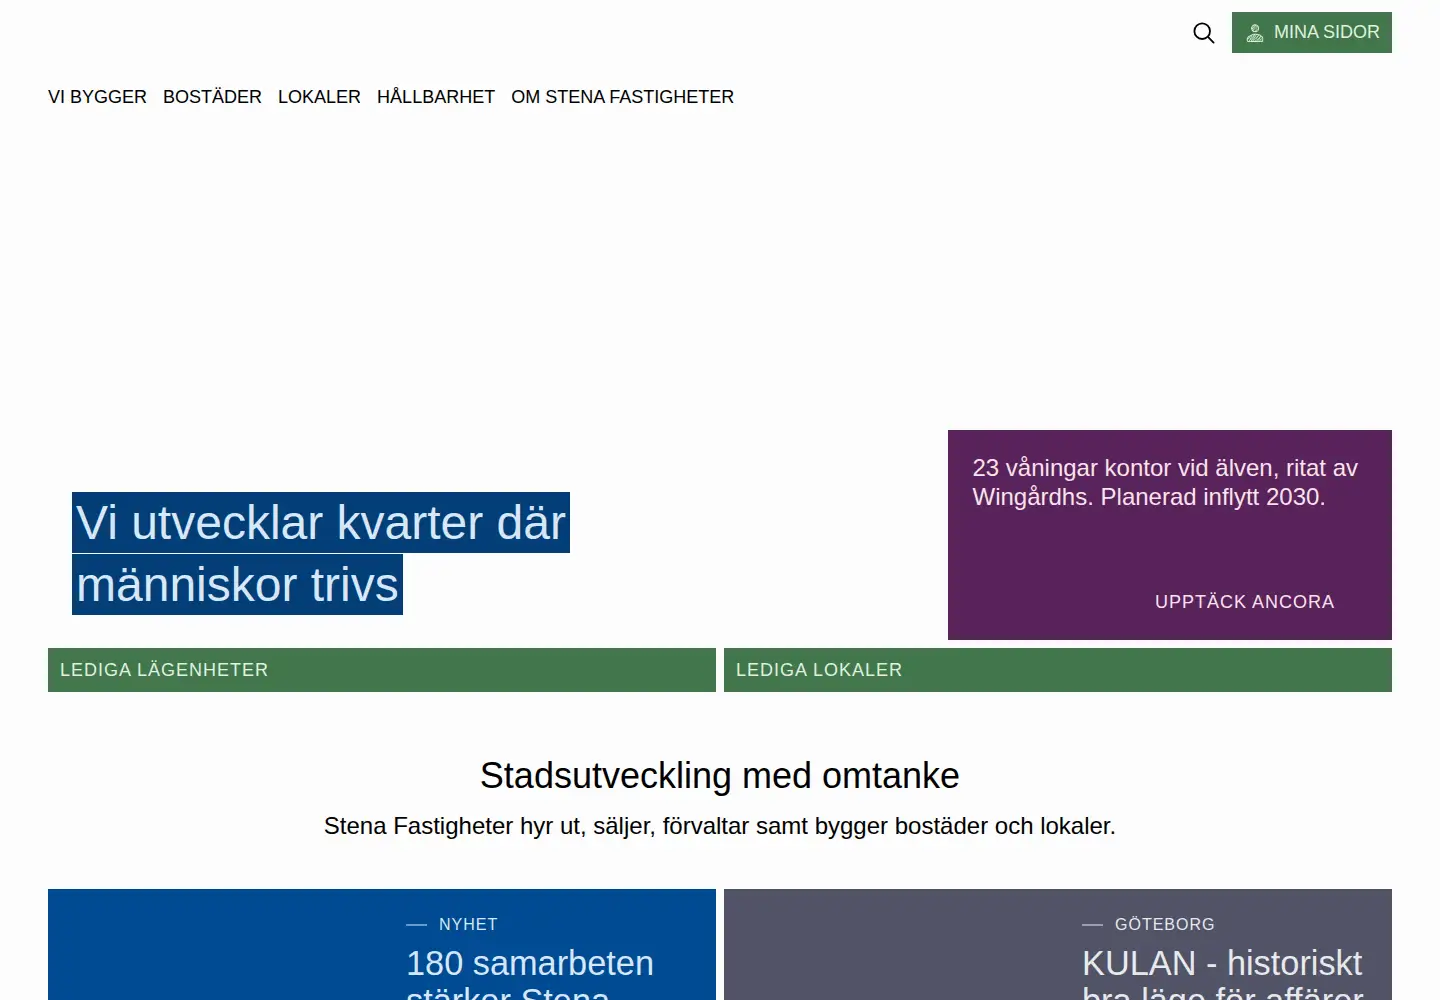The image size is (1440, 1000).
Task: Open LEDIGA LOKALER button
Action: click(x=1058, y=670)
